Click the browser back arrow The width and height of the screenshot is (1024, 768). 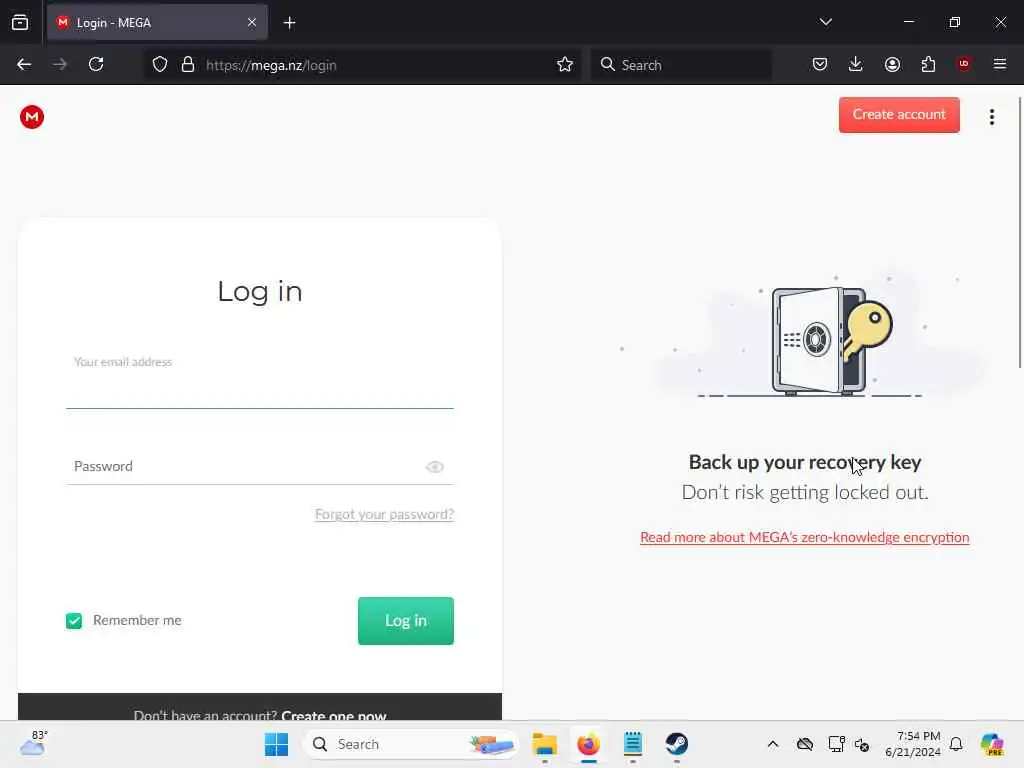click(24, 65)
